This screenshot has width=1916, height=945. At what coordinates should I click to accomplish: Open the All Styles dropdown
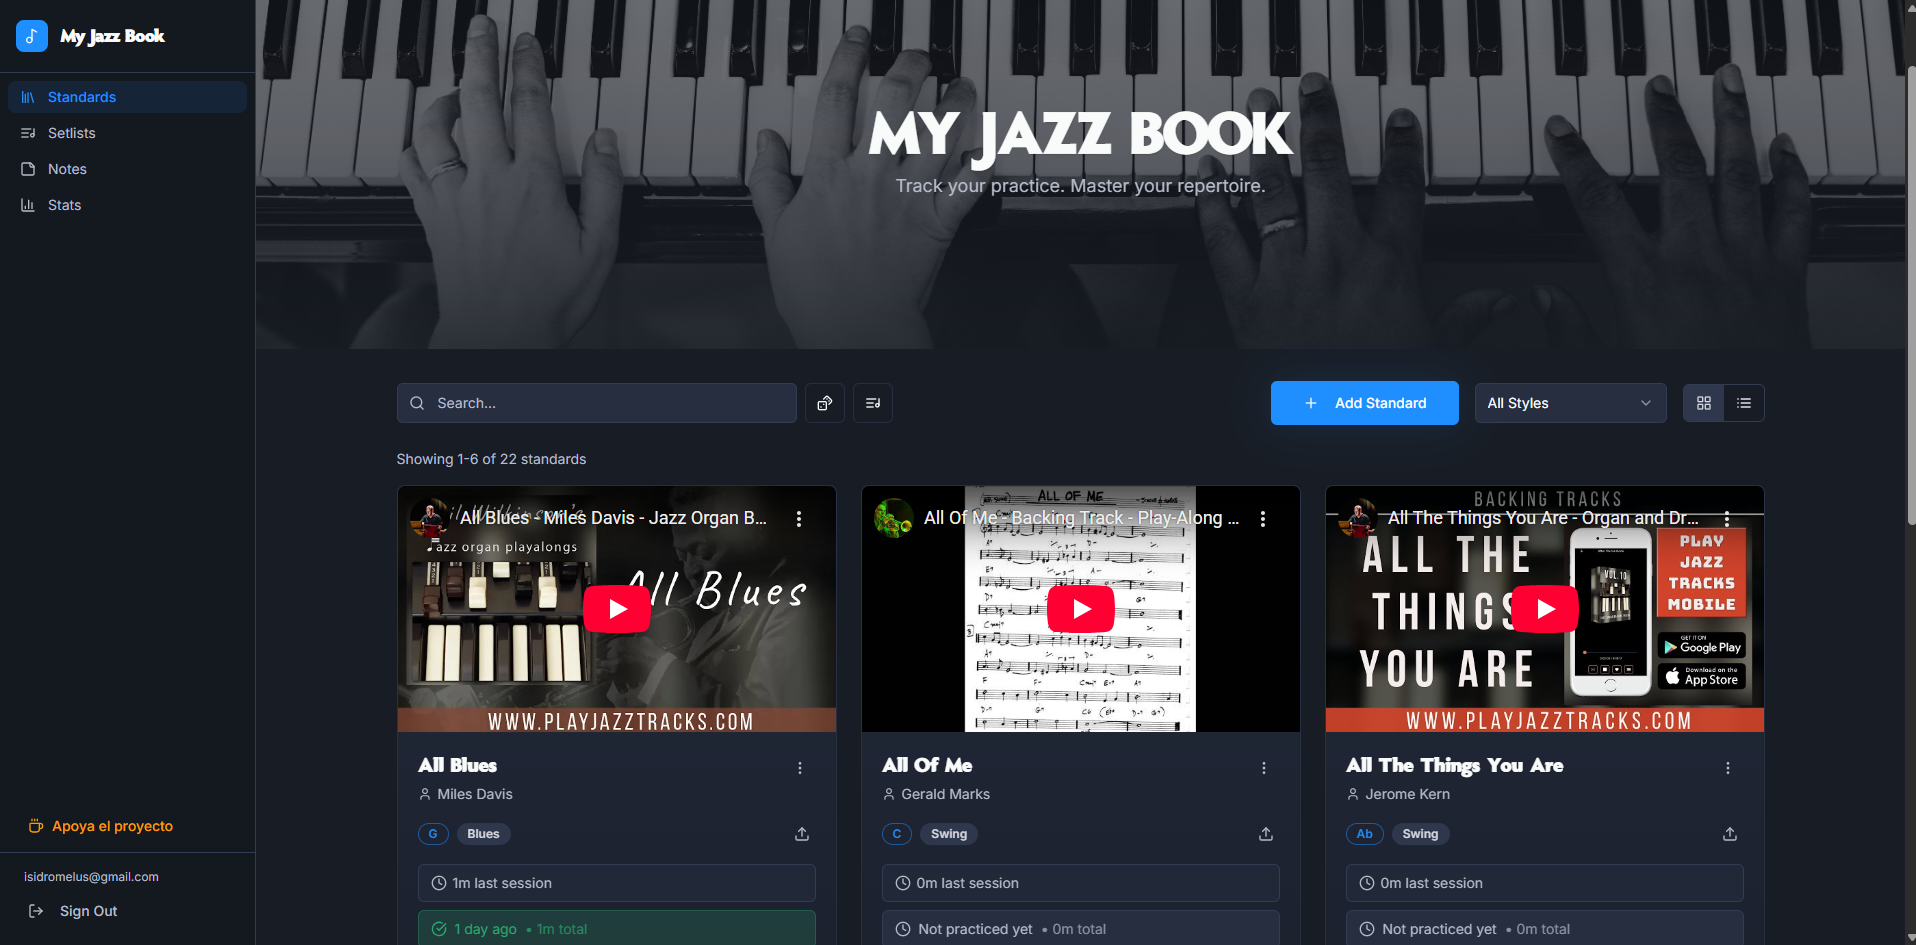tap(1569, 403)
